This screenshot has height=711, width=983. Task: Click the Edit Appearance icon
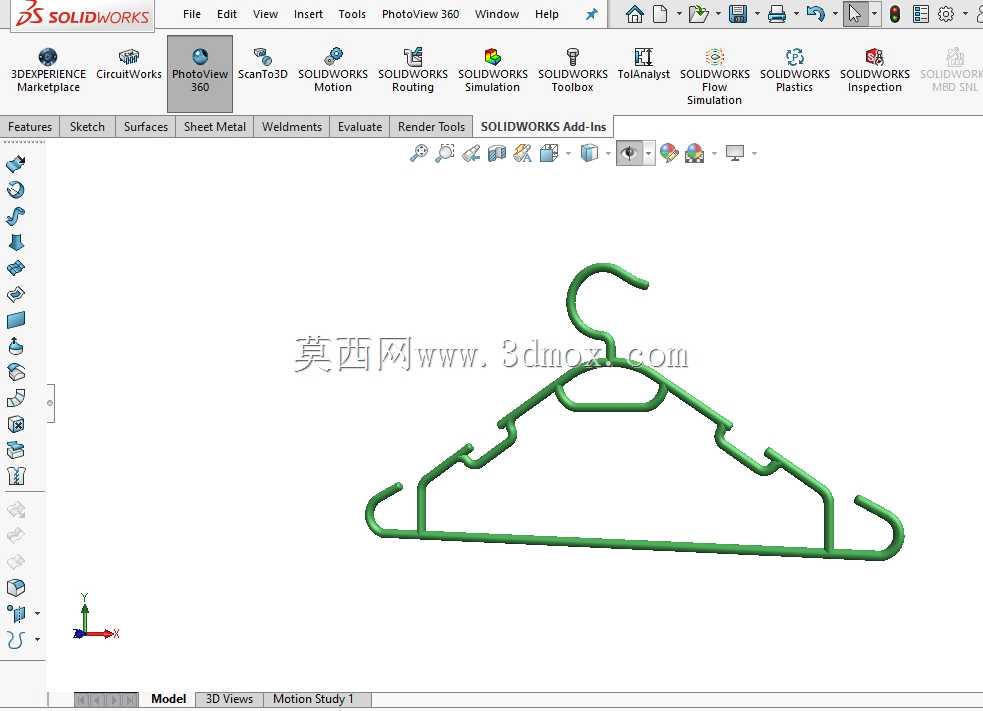[669, 153]
